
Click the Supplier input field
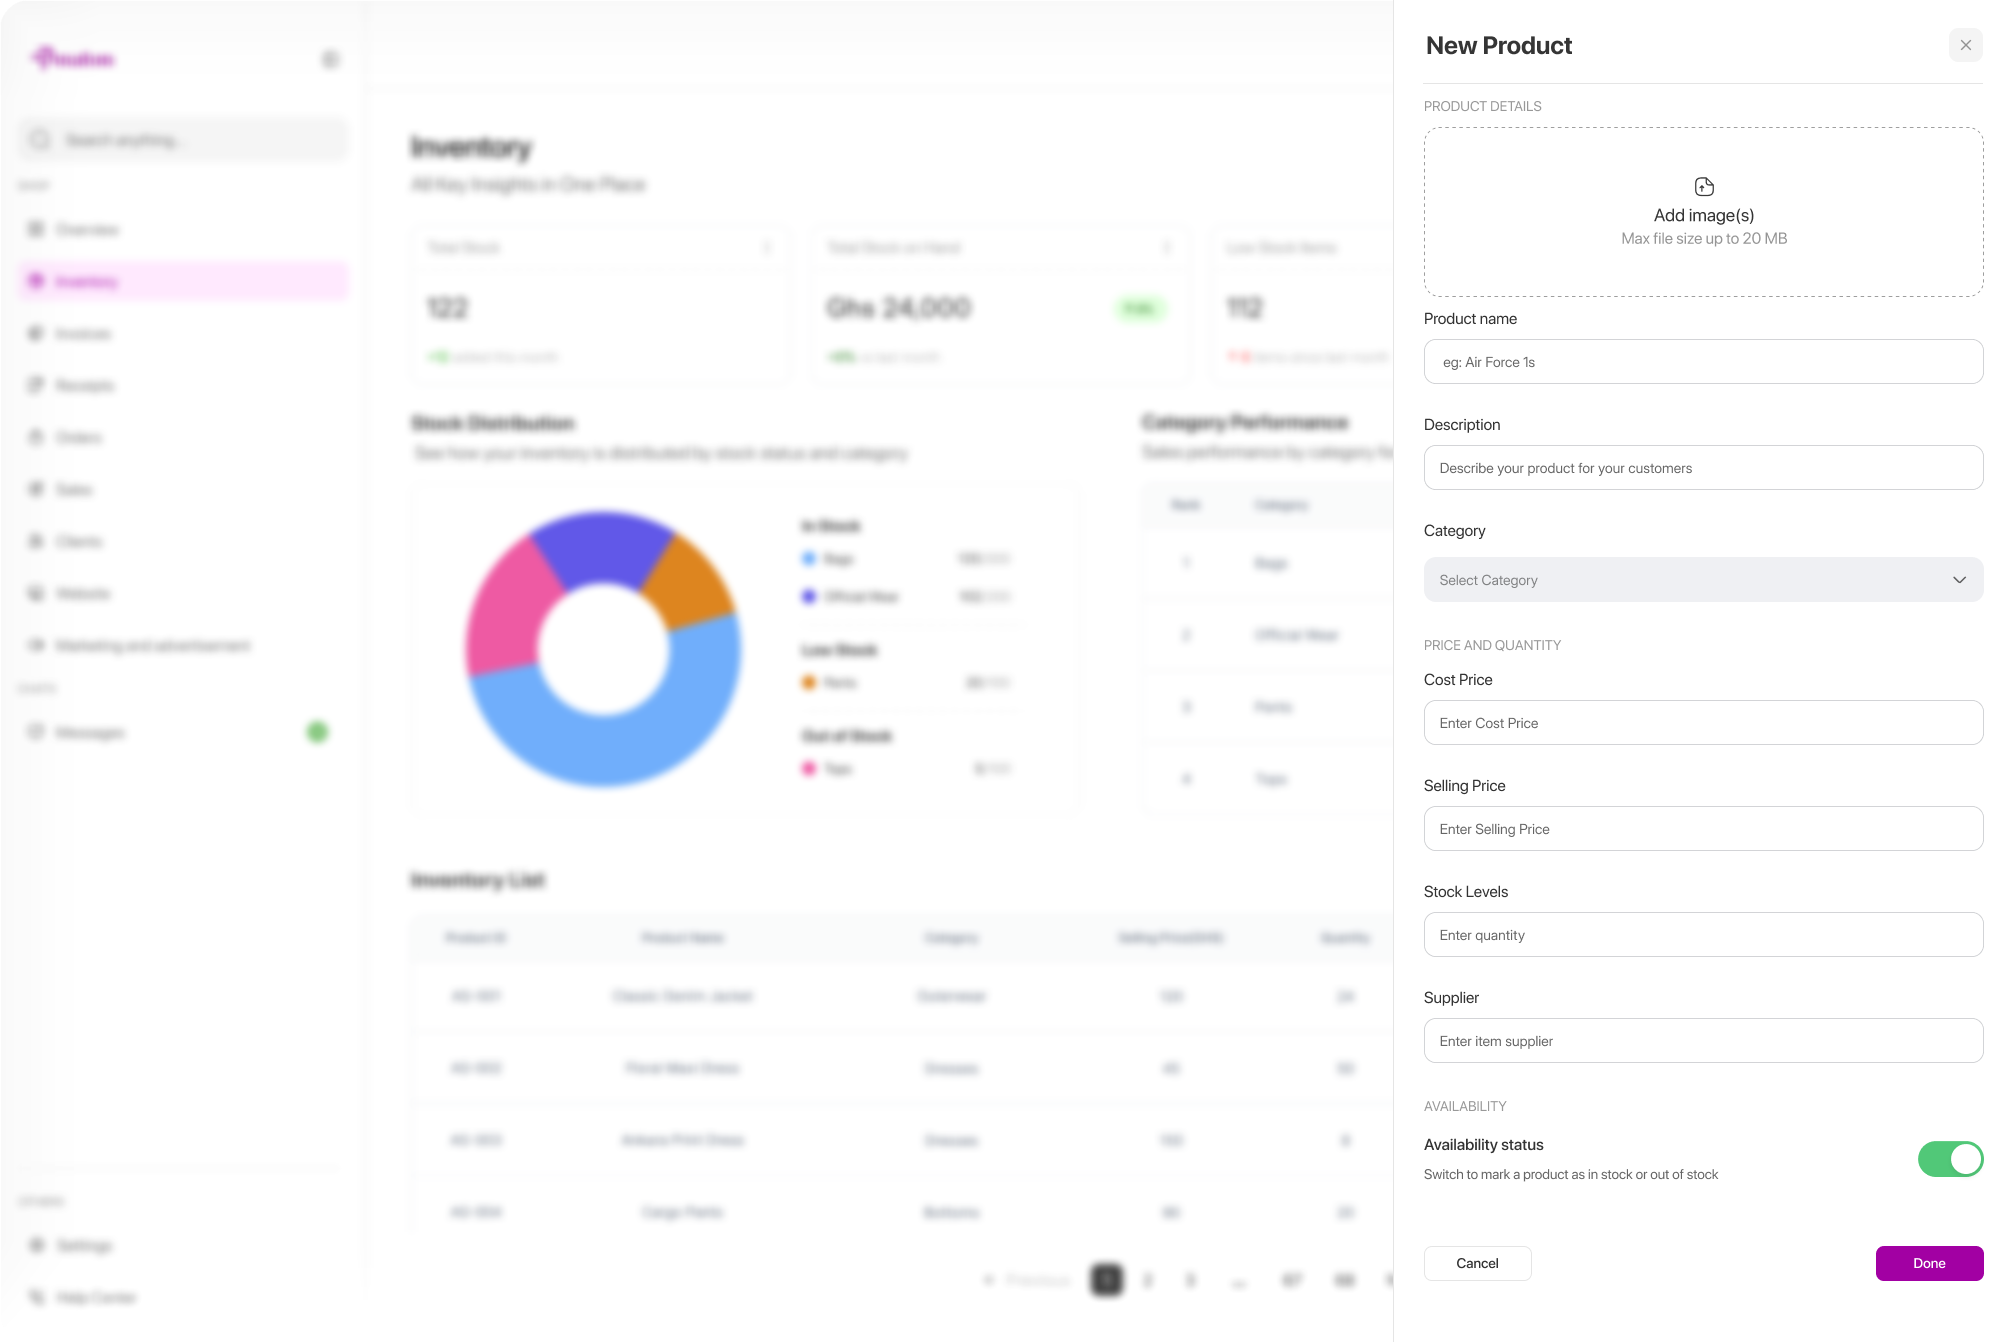tap(1703, 1041)
